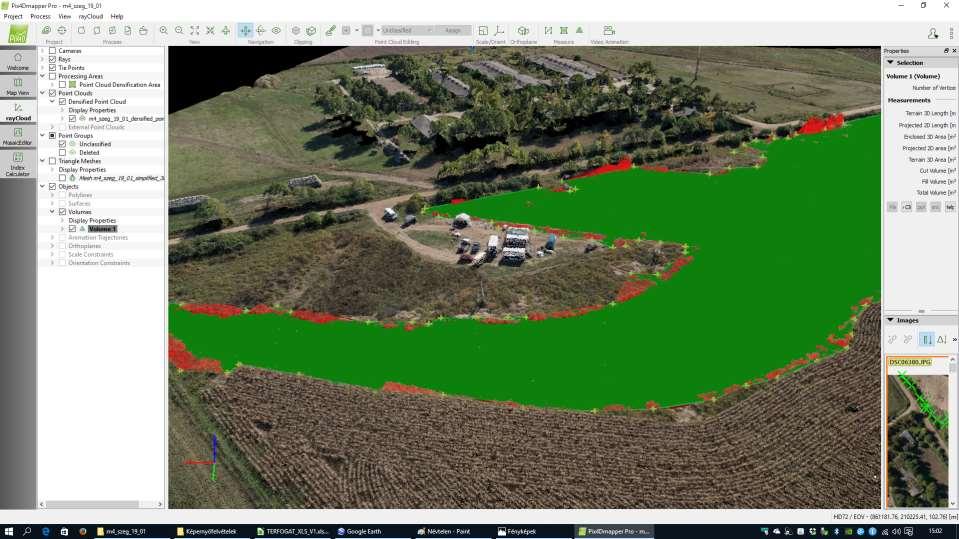
Task: Enable Point Cloud Densification Area checkbox
Action: (x=62, y=85)
